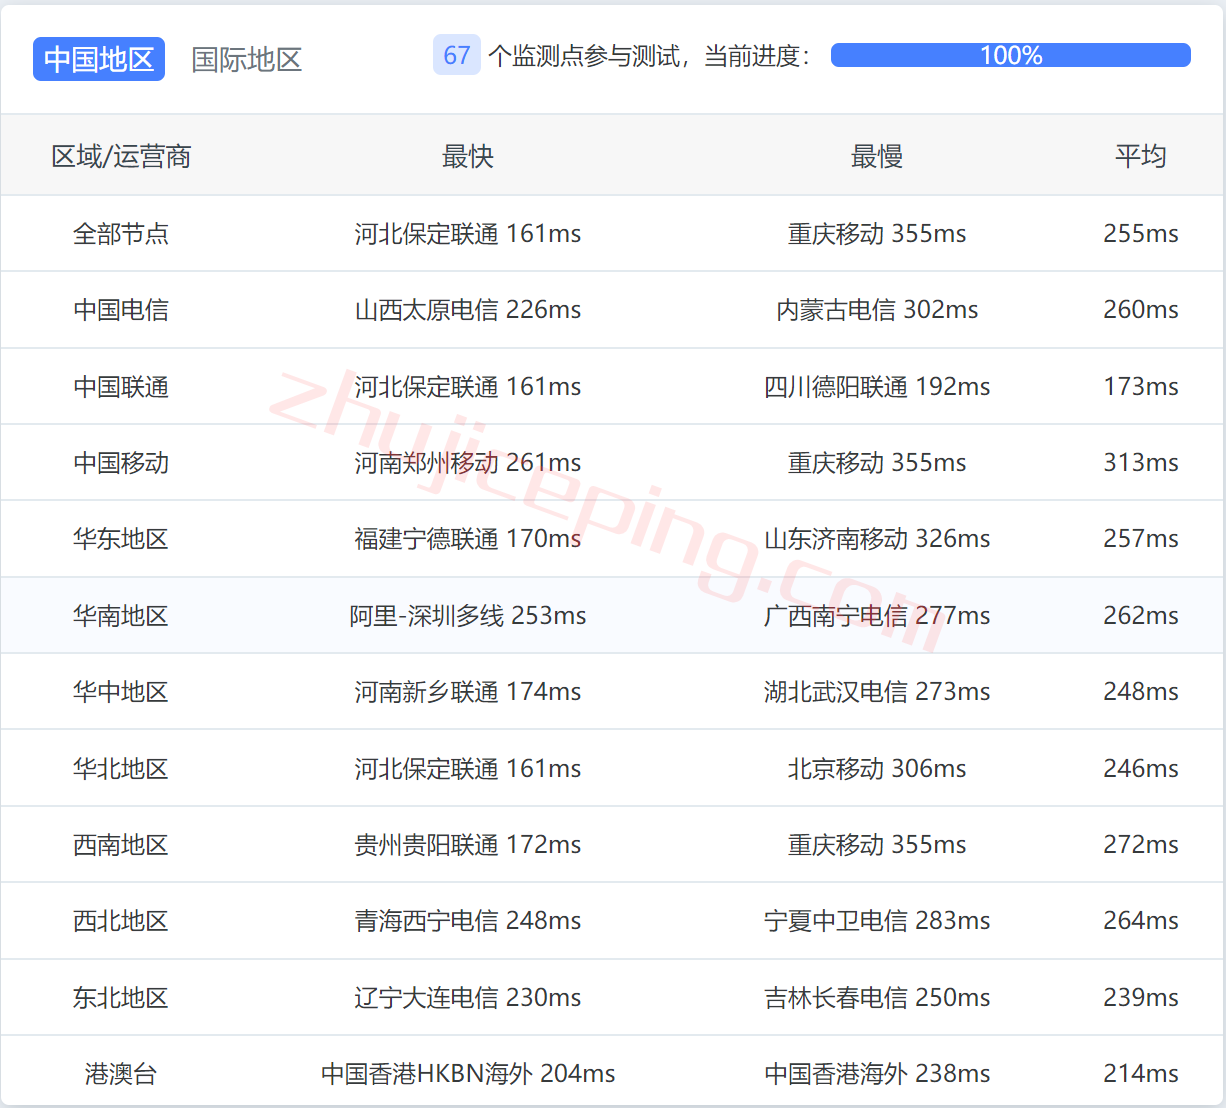
Task: Click the 最慢 column header
Action: pyautogui.click(x=876, y=156)
